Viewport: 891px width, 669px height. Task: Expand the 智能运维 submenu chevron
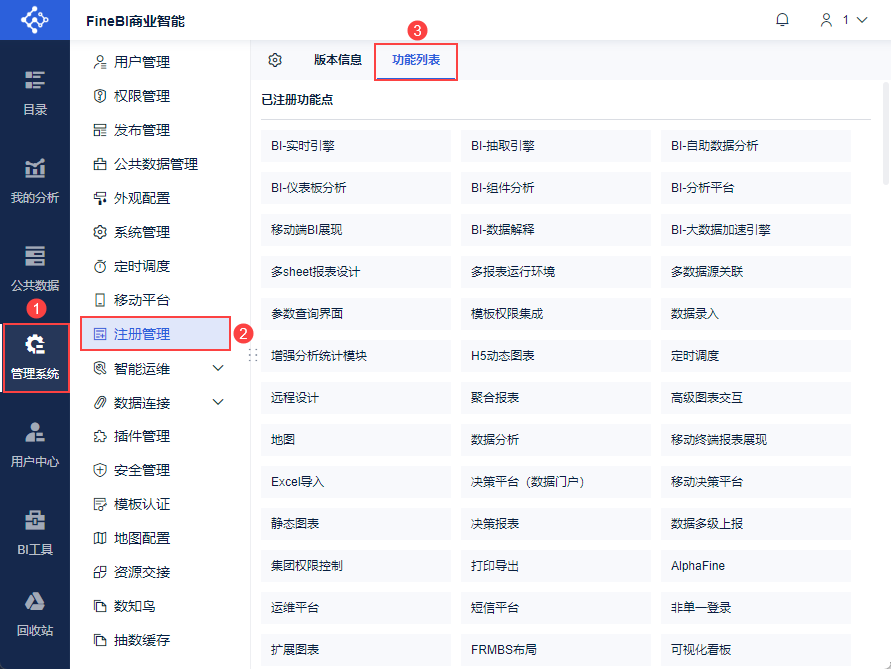pyautogui.click(x=218, y=368)
